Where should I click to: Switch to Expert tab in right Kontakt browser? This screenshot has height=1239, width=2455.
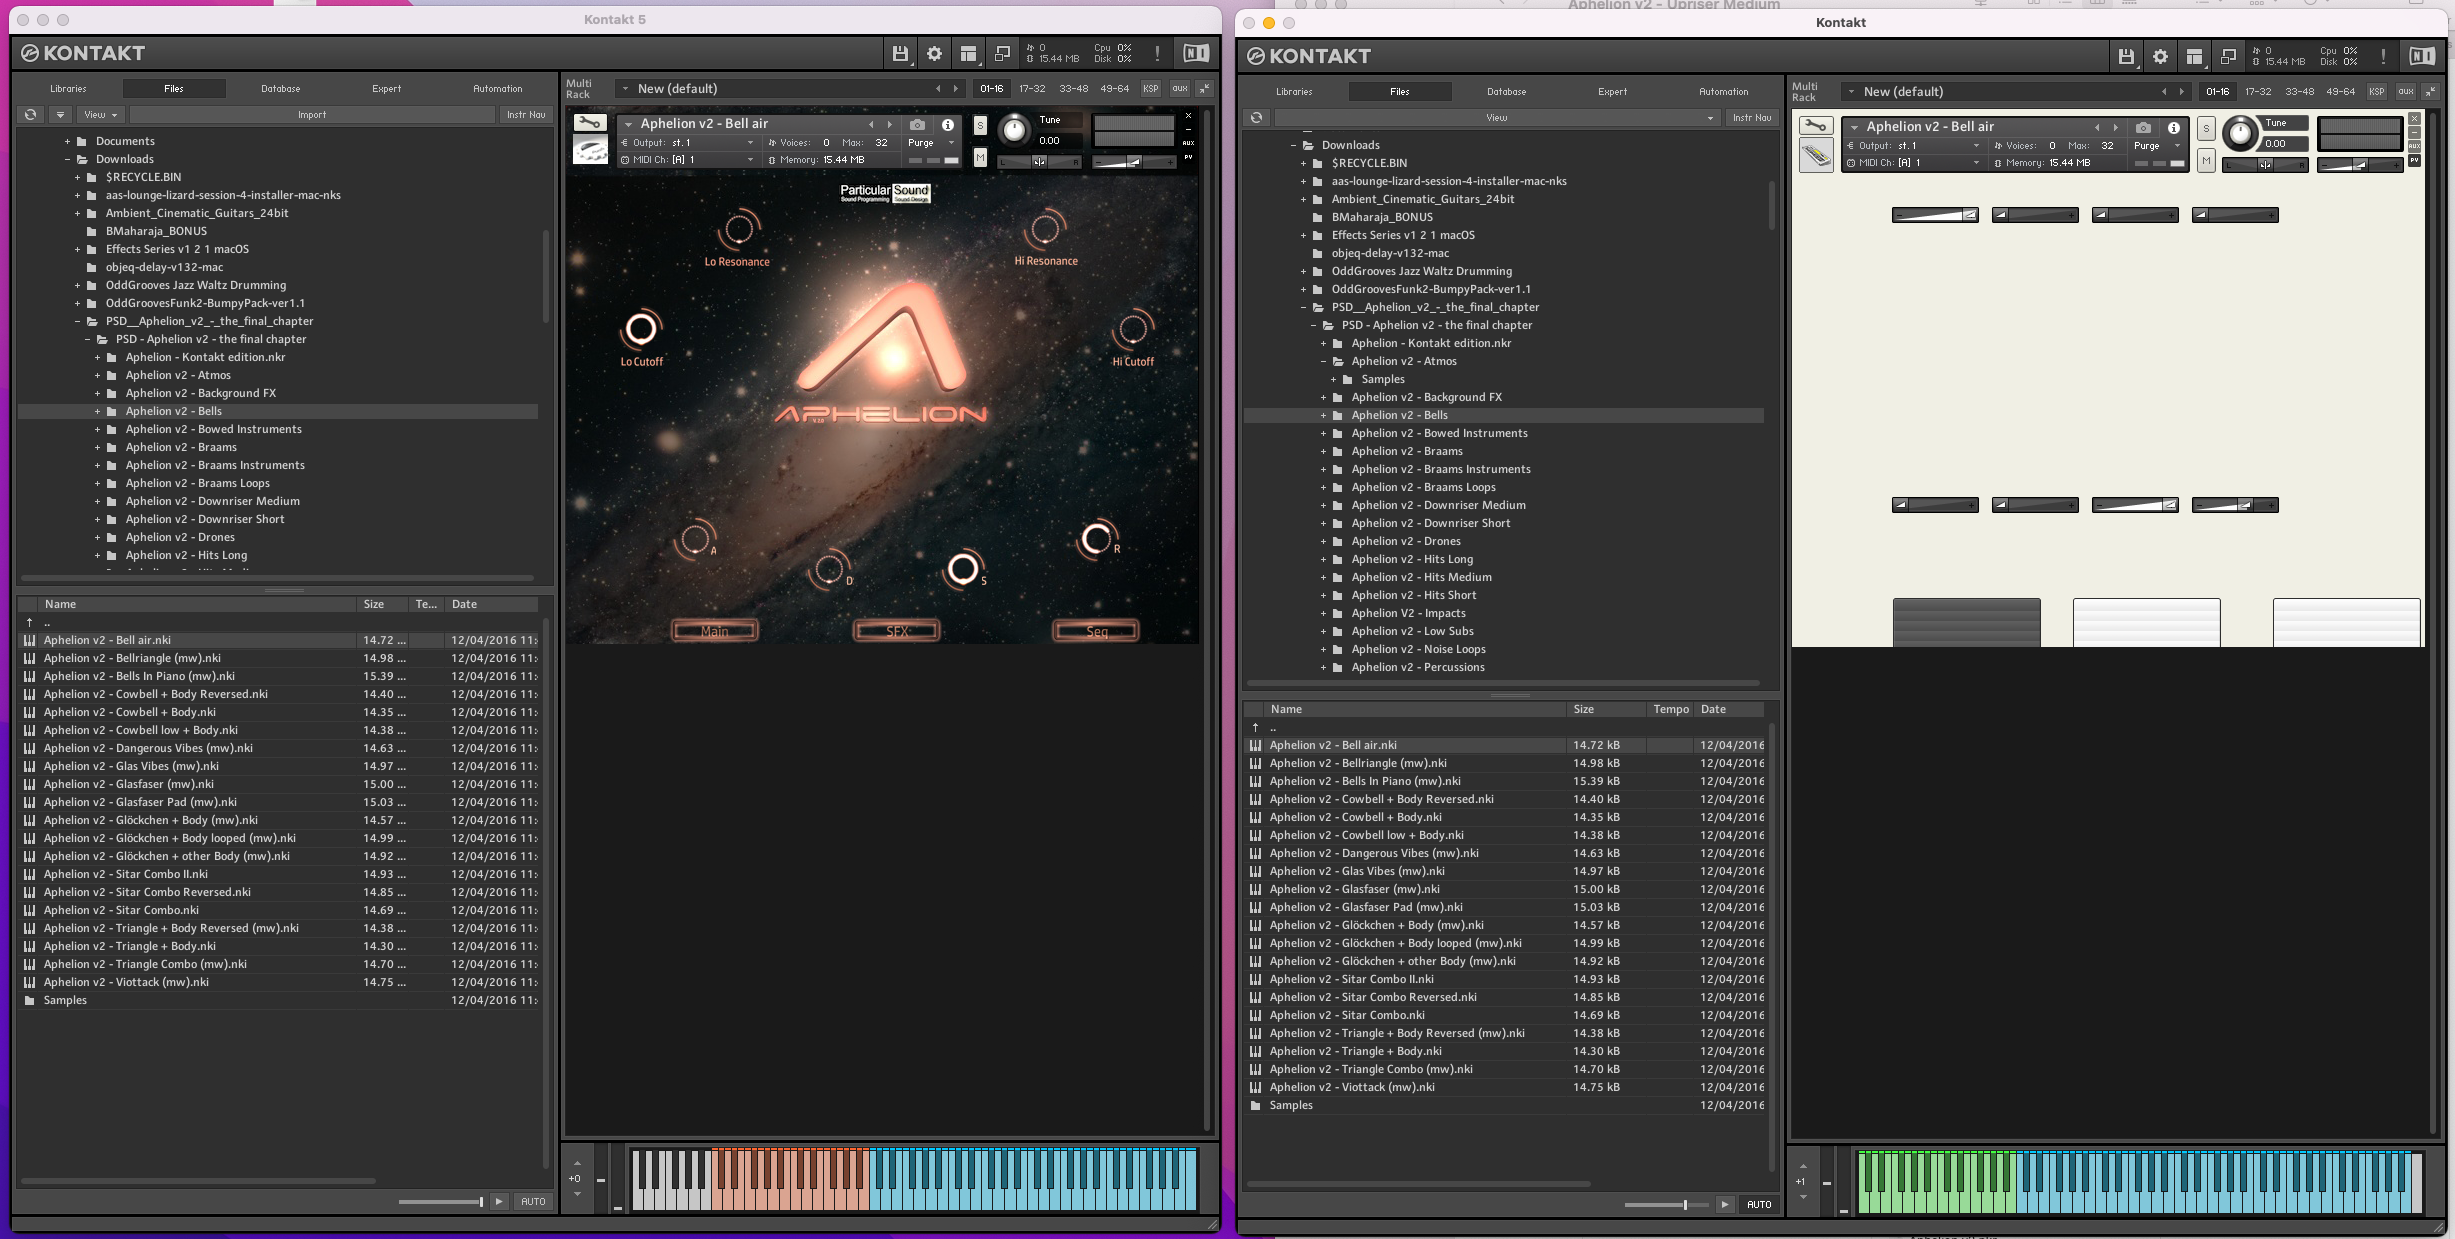coord(1613,91)
